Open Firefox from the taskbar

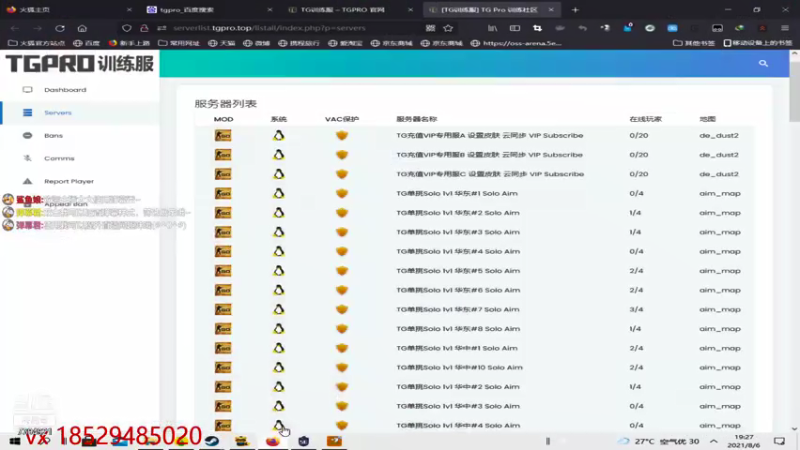273,441
